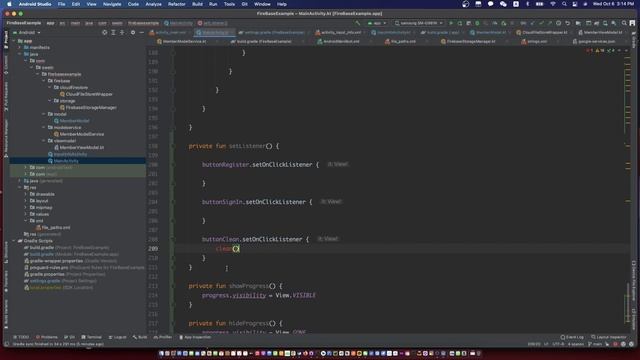Open the TODO tool window
The width and height of the screenshot is (640, 360).
[x=21, y=337]
